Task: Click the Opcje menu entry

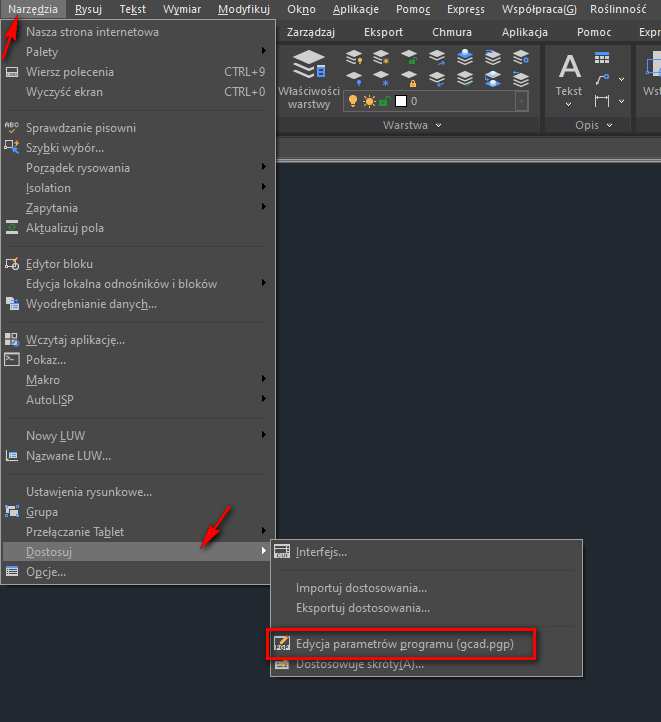Action: [x=46, y=572]
